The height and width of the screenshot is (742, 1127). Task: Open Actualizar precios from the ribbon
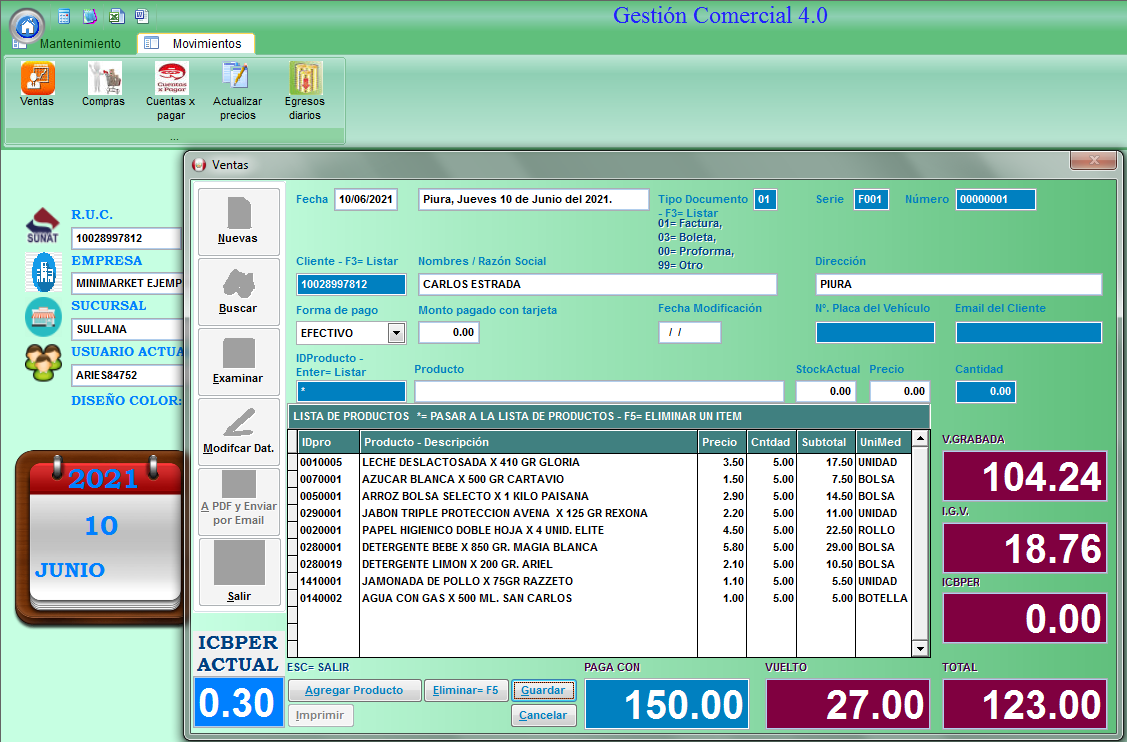237,80
